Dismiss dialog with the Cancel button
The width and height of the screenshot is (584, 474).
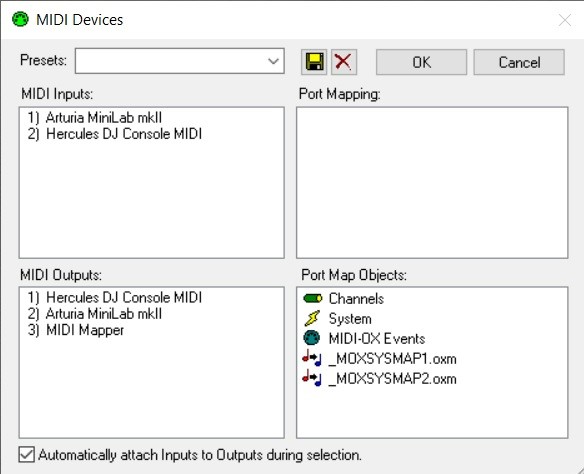pyautogui.click(x=519, y=62)
